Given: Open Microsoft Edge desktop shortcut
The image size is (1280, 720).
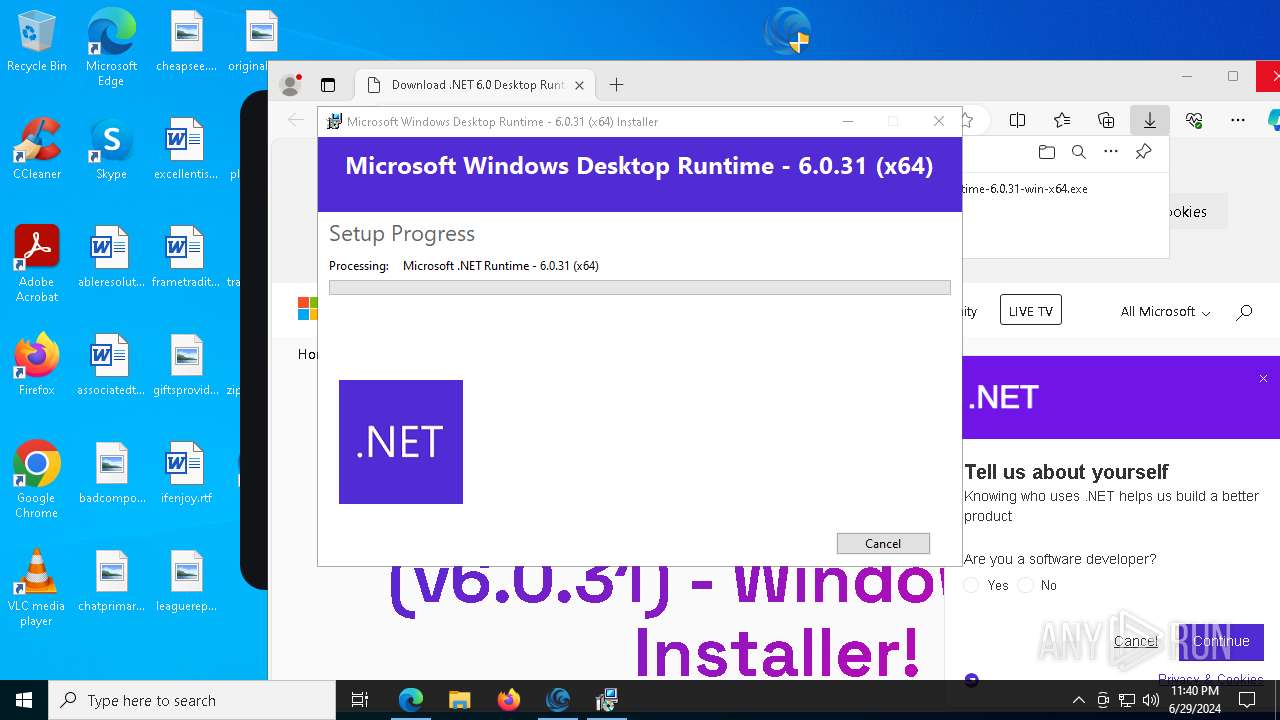Looking at the screenshot, I should [x=111, y=47].
